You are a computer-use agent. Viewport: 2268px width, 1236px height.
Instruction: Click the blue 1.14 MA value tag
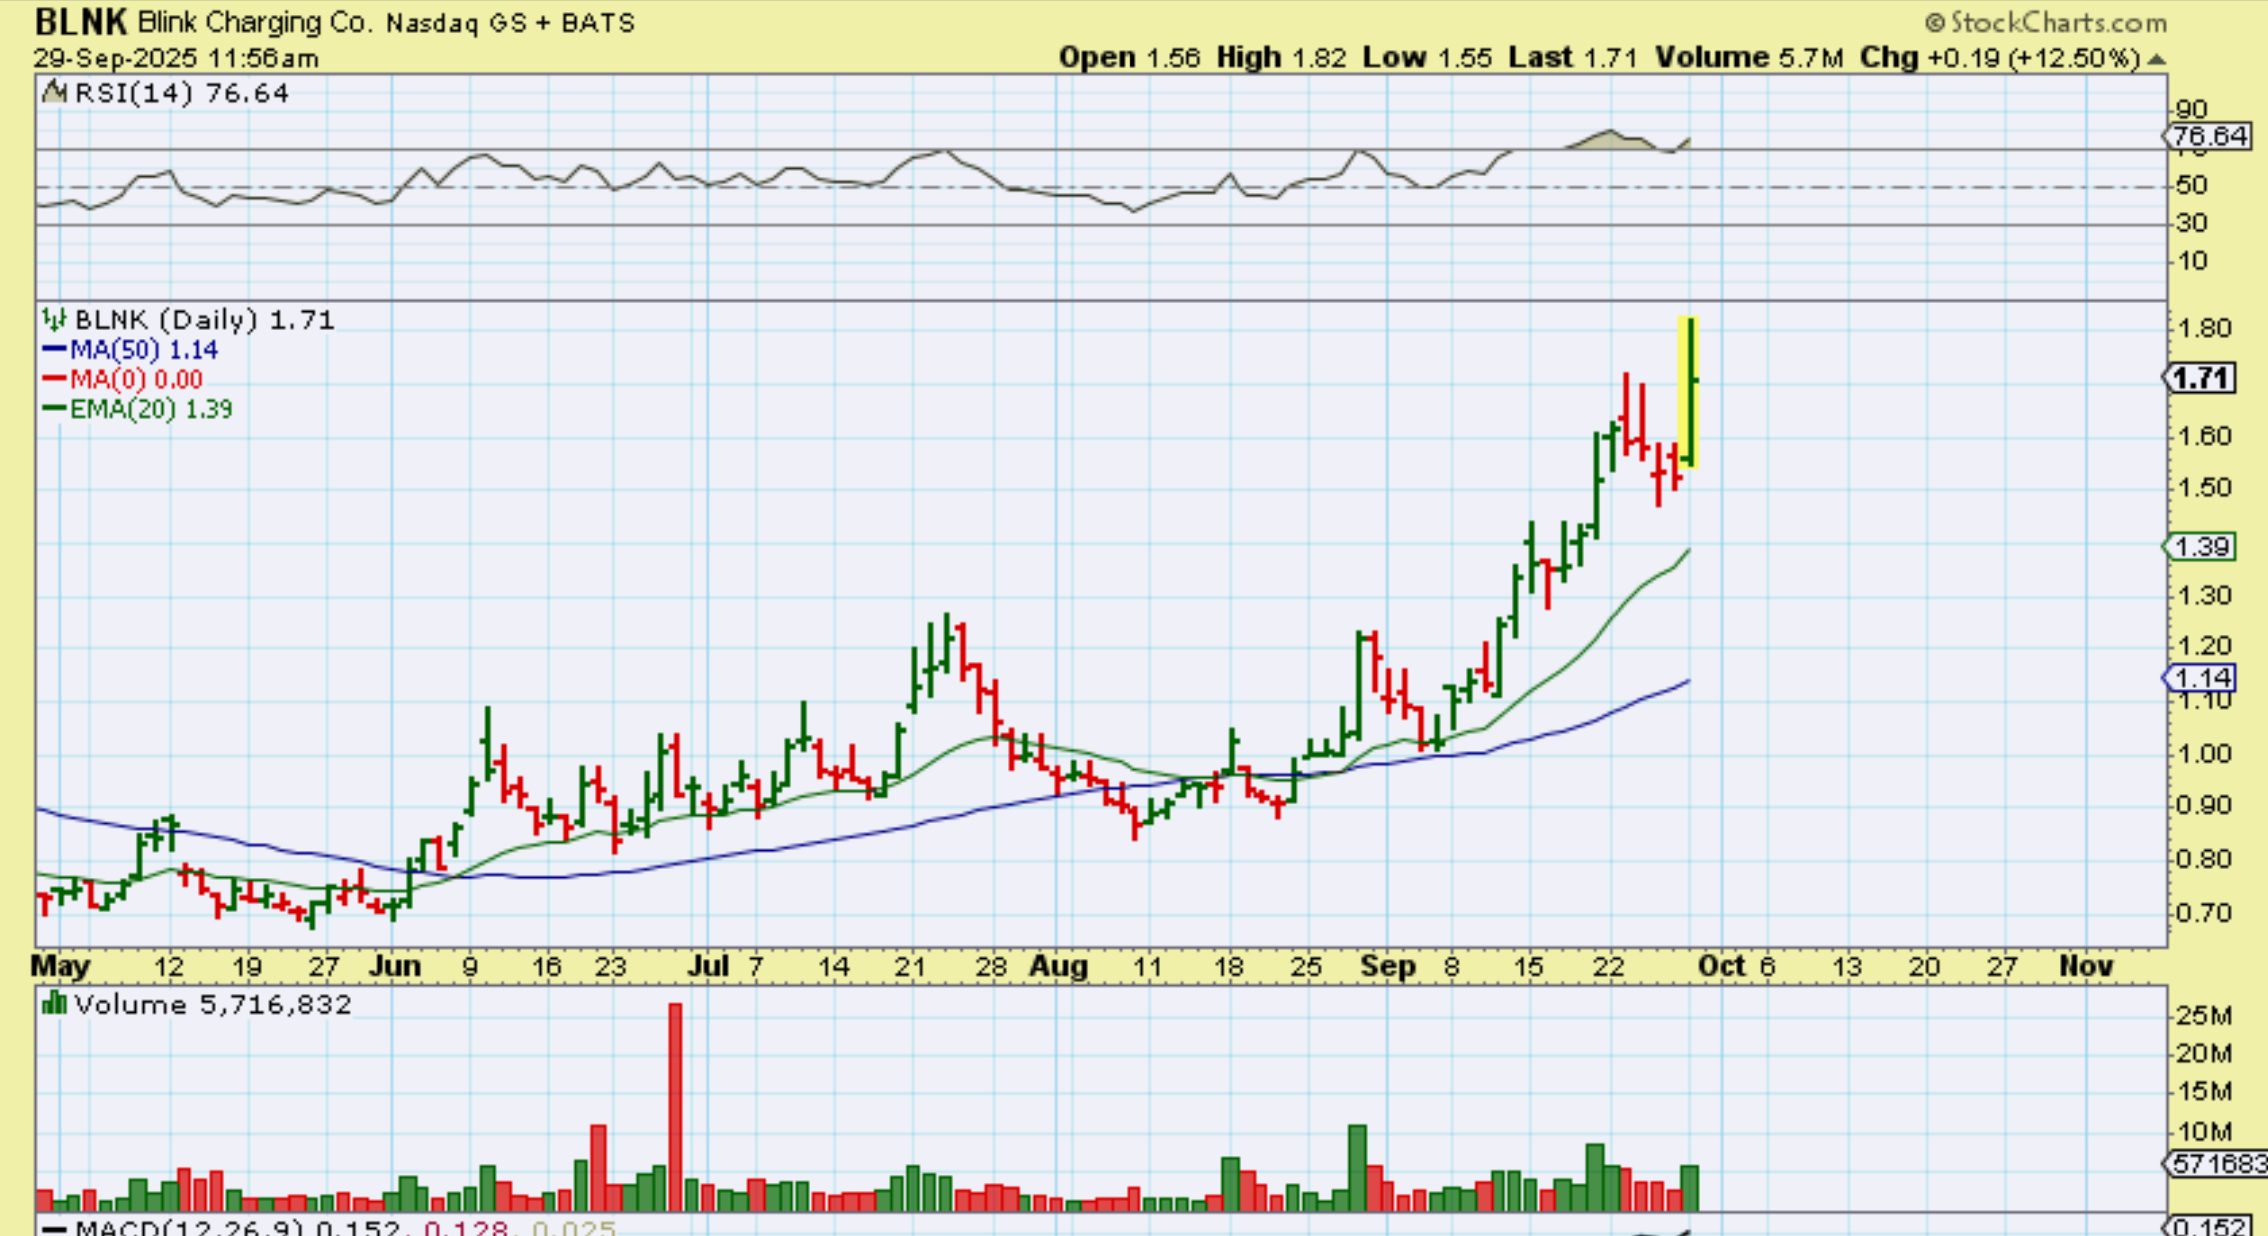[x=2201, y=678]
